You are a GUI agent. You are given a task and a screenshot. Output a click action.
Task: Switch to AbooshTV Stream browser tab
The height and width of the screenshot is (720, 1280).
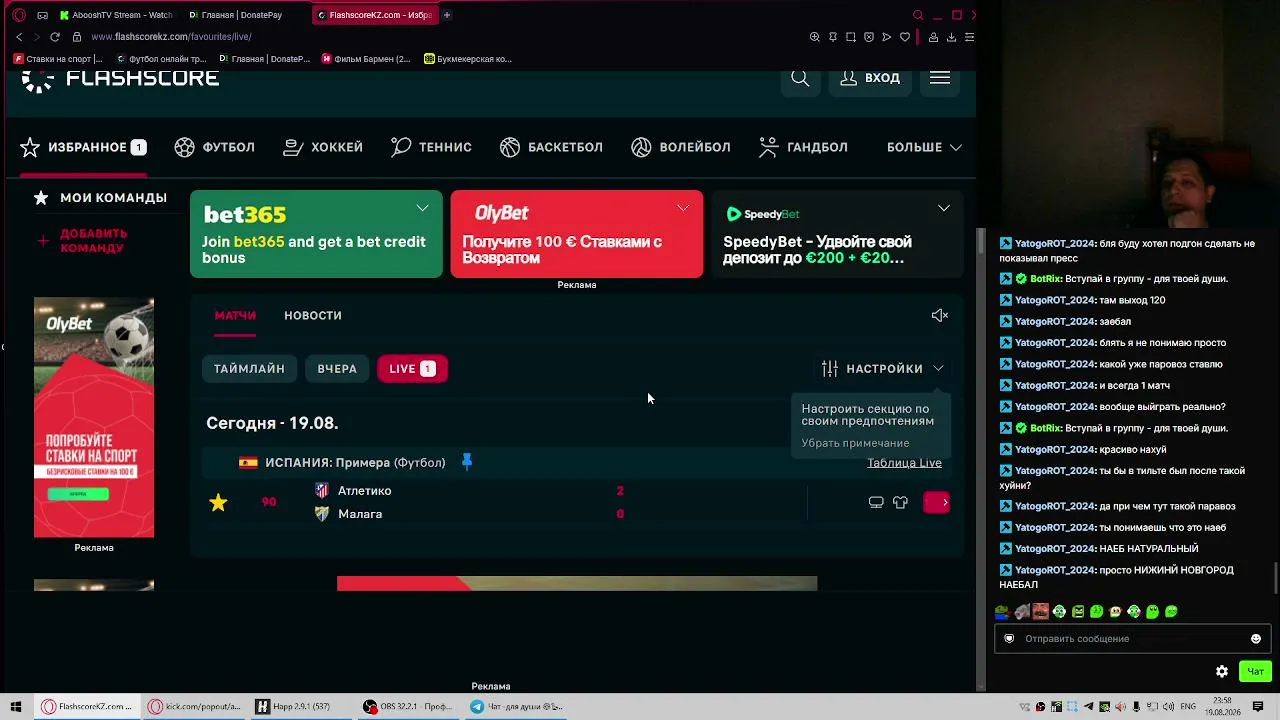tap(117, 15)
